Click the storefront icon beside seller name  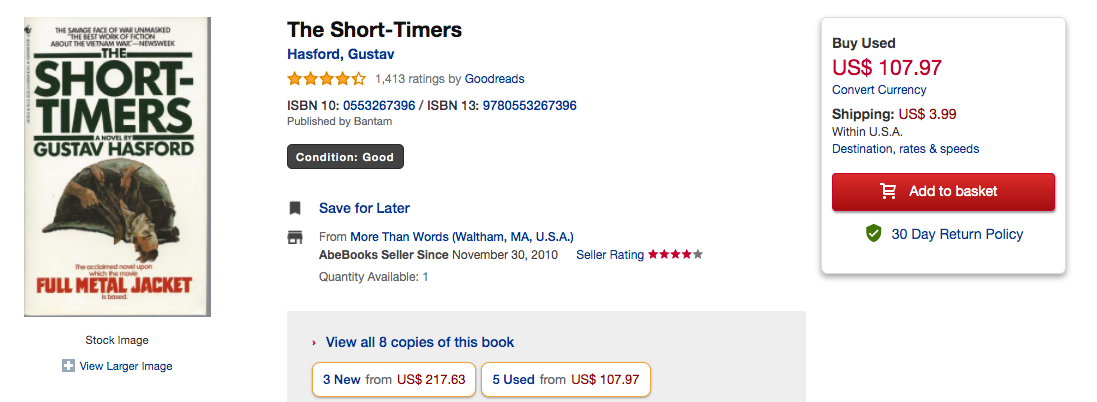click(x=295, y=237)
